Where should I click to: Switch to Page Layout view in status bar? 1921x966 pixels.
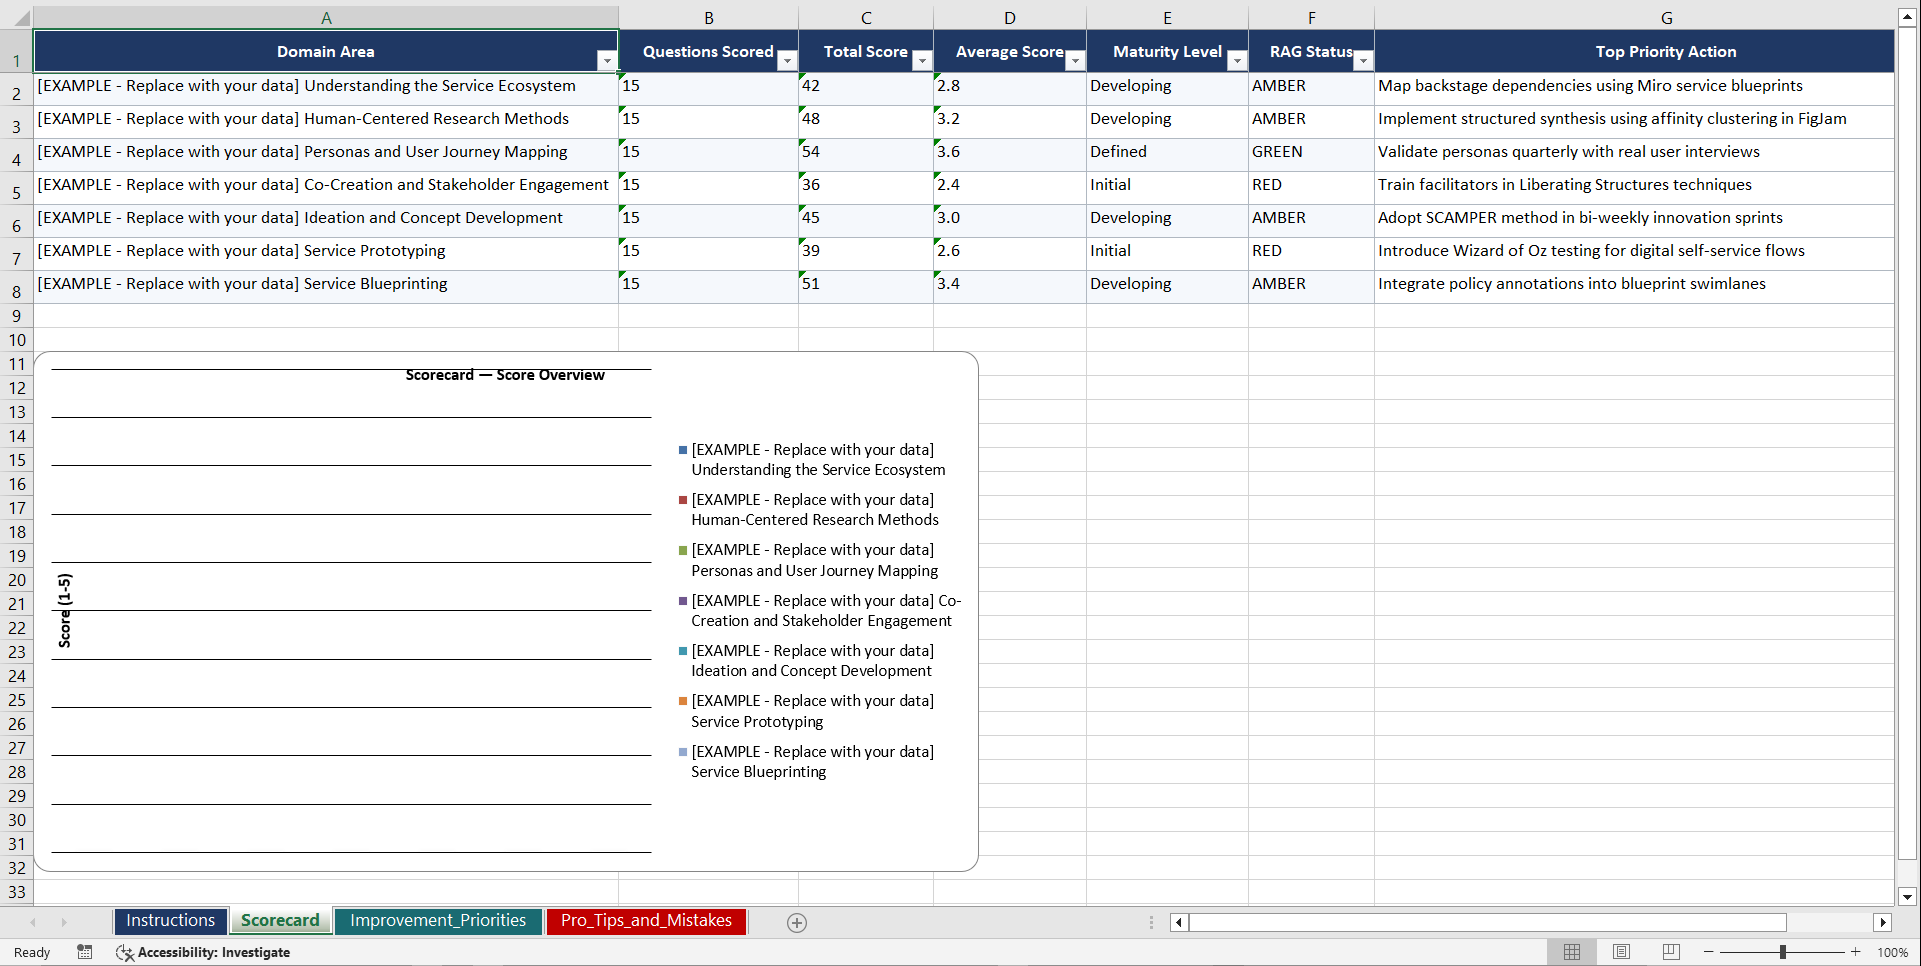tap(1621, 952)
